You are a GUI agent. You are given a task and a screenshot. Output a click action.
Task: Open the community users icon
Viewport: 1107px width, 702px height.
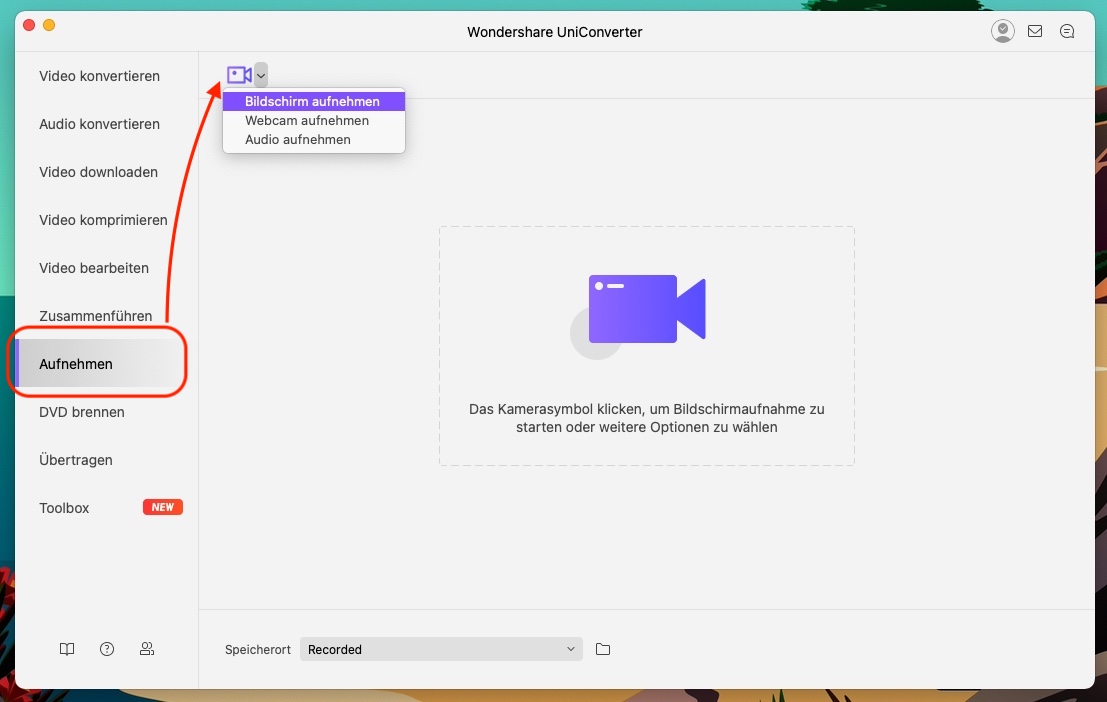tap(147, 648)
